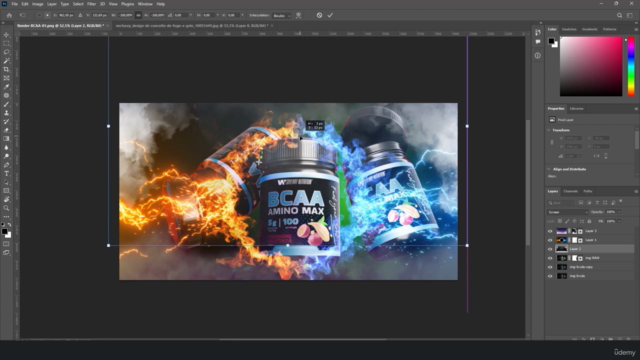Select the Spot Healing Brush tool
Image resolution: width=640 pixels, height=360 pixels.
tap(6, 96)
